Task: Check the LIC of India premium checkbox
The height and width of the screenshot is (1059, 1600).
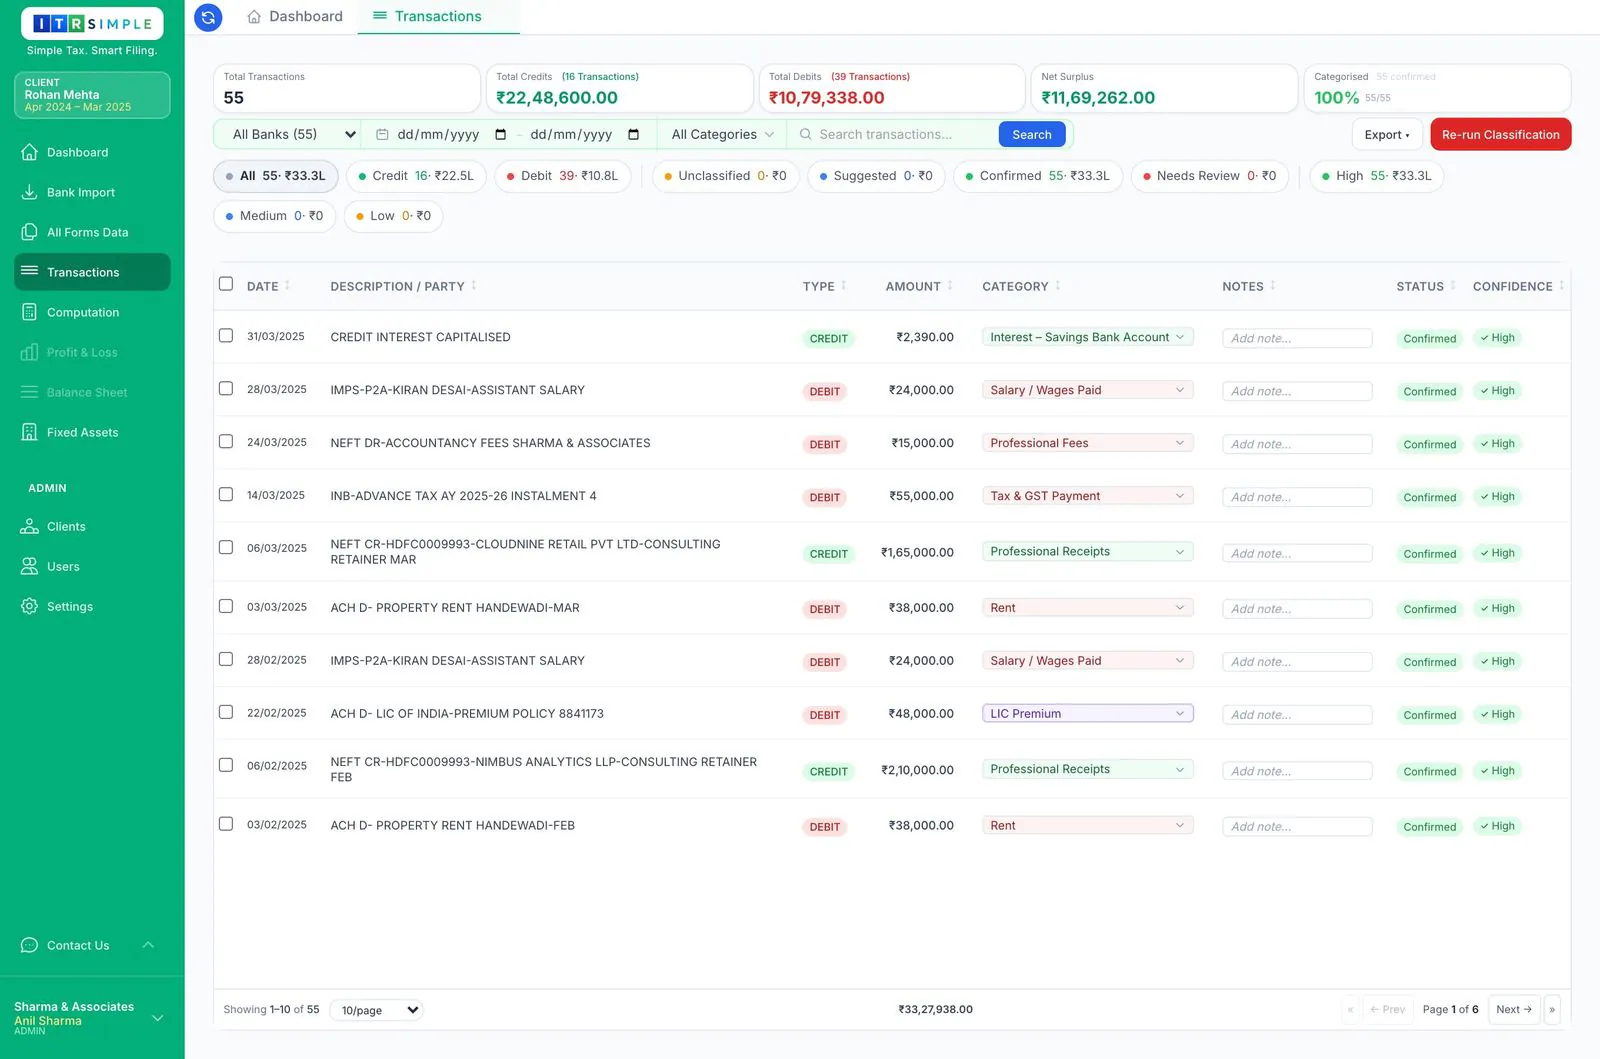Action: tap(226, 712)
